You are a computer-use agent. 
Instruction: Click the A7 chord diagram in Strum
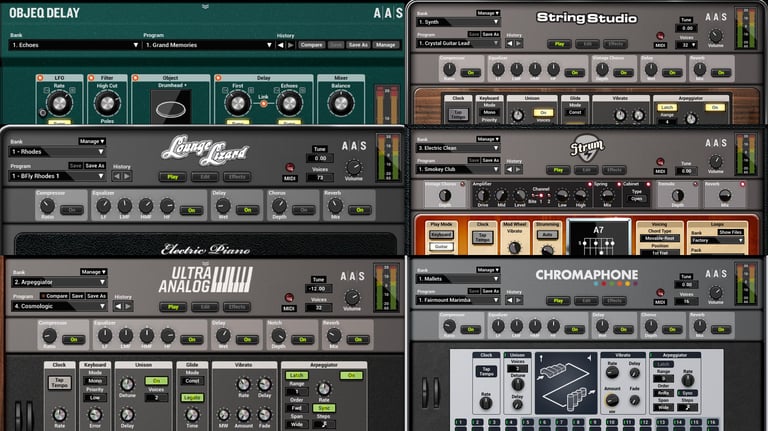598,238
